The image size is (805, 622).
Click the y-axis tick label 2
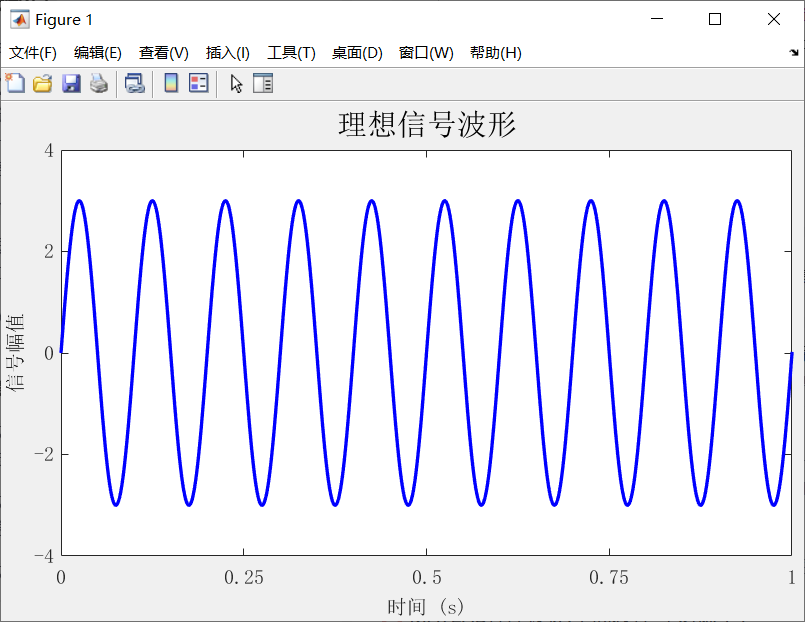click(x=49, y=252)
